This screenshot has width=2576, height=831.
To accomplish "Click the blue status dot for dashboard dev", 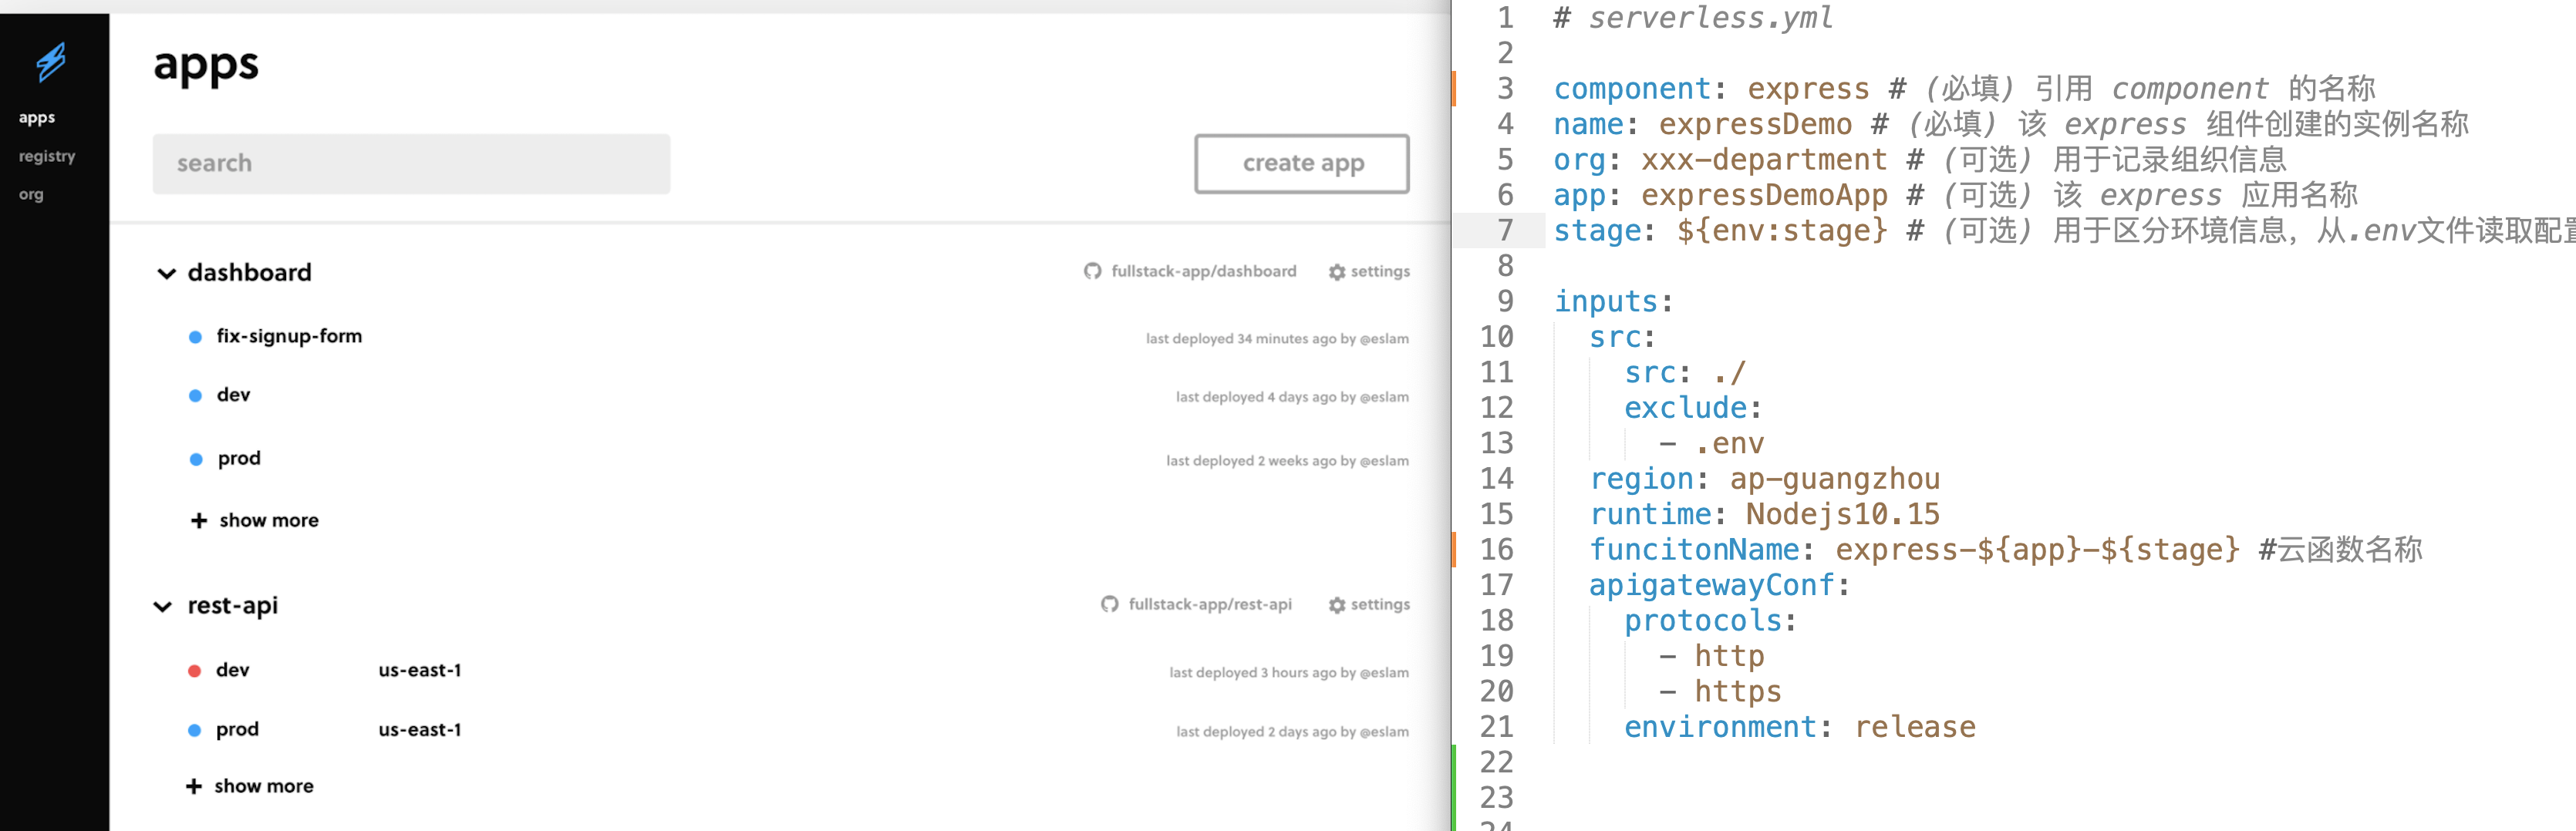I will [x=196, y=396].
